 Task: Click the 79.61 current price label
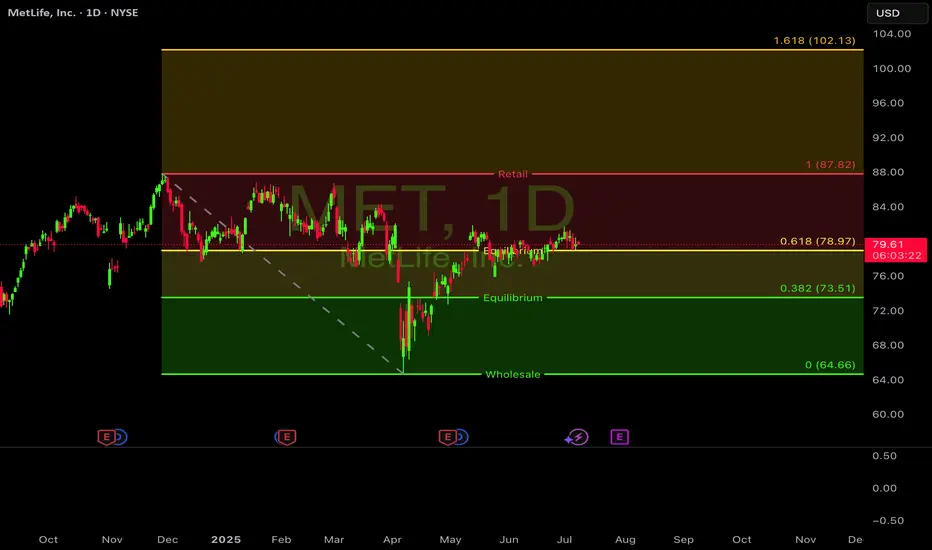[896, 250]
